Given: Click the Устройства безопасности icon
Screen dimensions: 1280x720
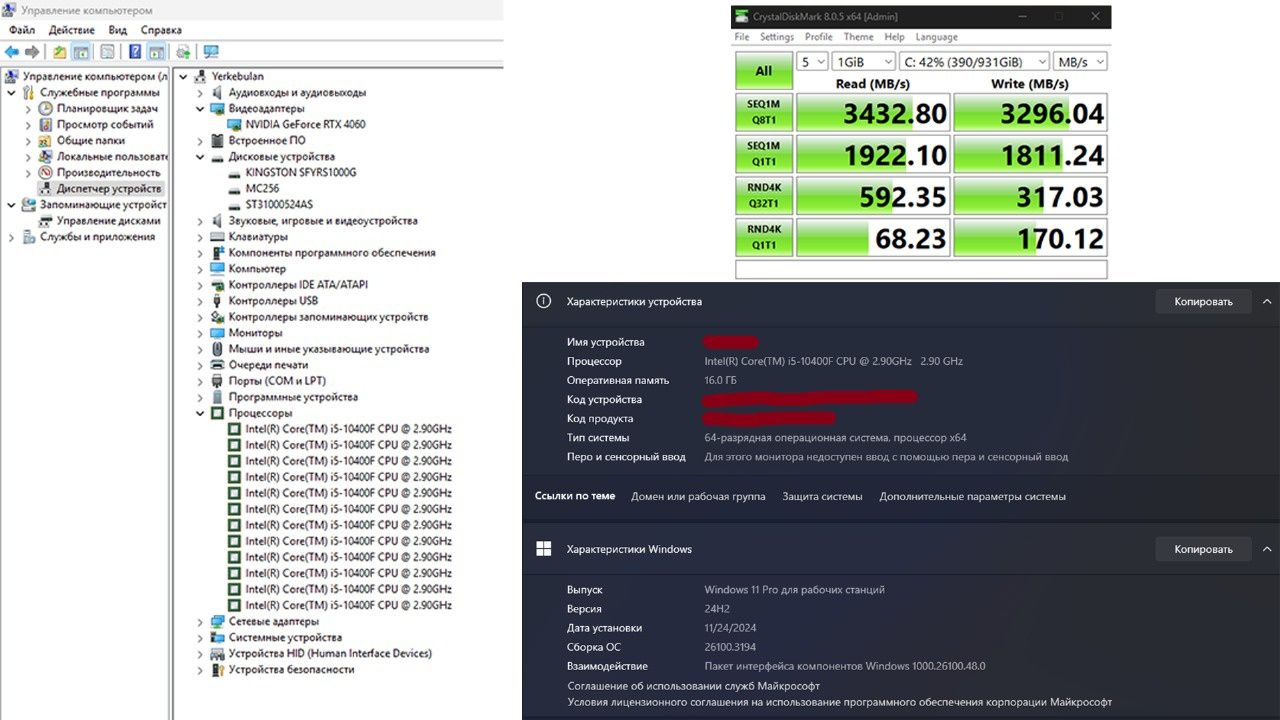Looking at the screenshot, I should point(217,669).
